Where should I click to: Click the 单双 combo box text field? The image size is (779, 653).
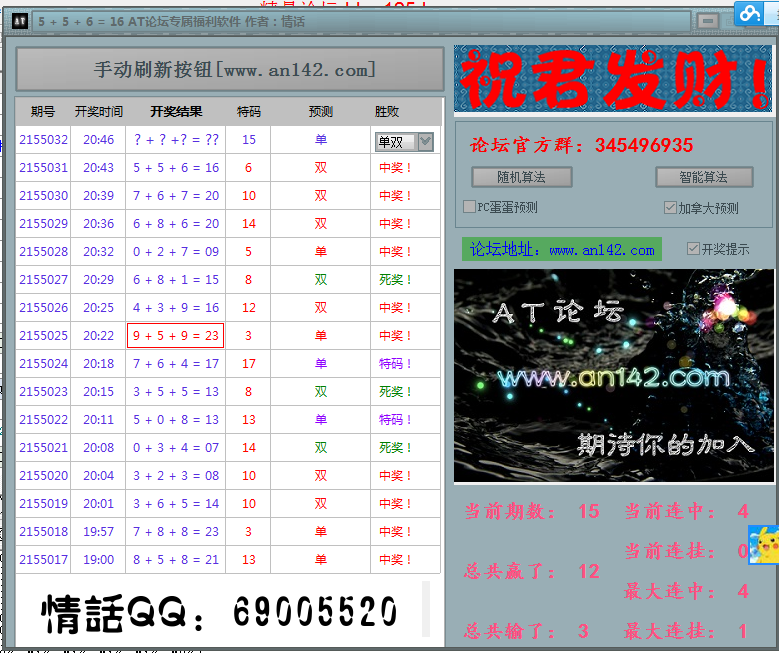click(x=394, y=142)
